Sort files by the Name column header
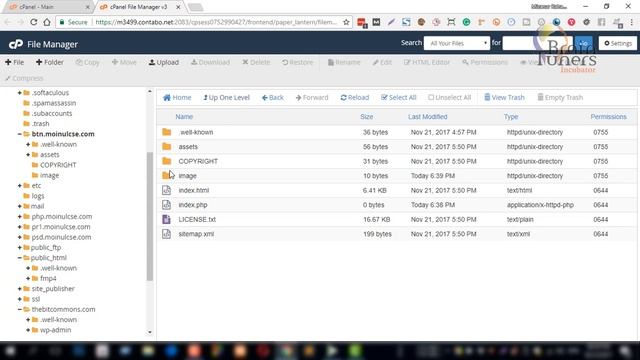 (184, 117)
